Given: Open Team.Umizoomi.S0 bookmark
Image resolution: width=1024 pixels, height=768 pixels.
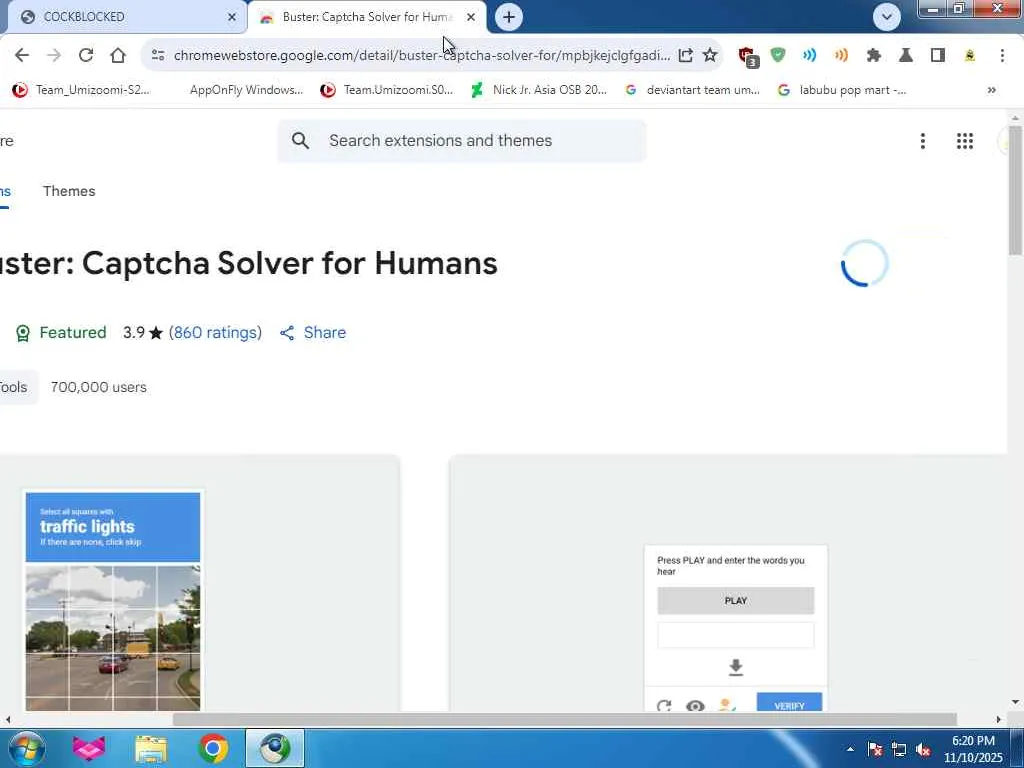Looking at the screenshot, I should tap(387, 90).
